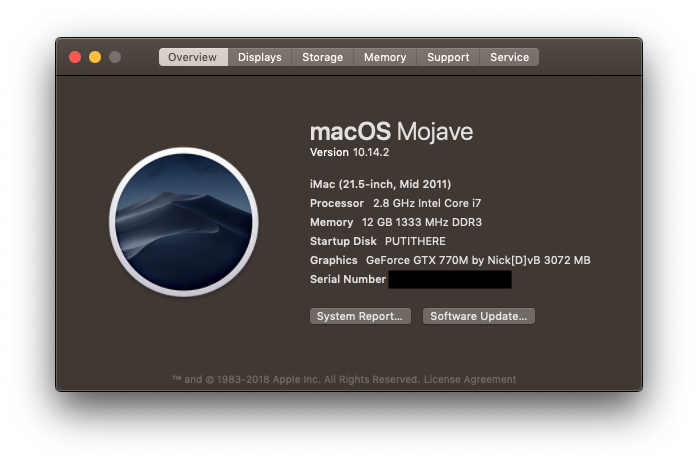Click the PUTITHERE startup disk name
Image resolution: width=698 pixels, height=465 pixels.
pyautogui.click(x=415, y=241)
